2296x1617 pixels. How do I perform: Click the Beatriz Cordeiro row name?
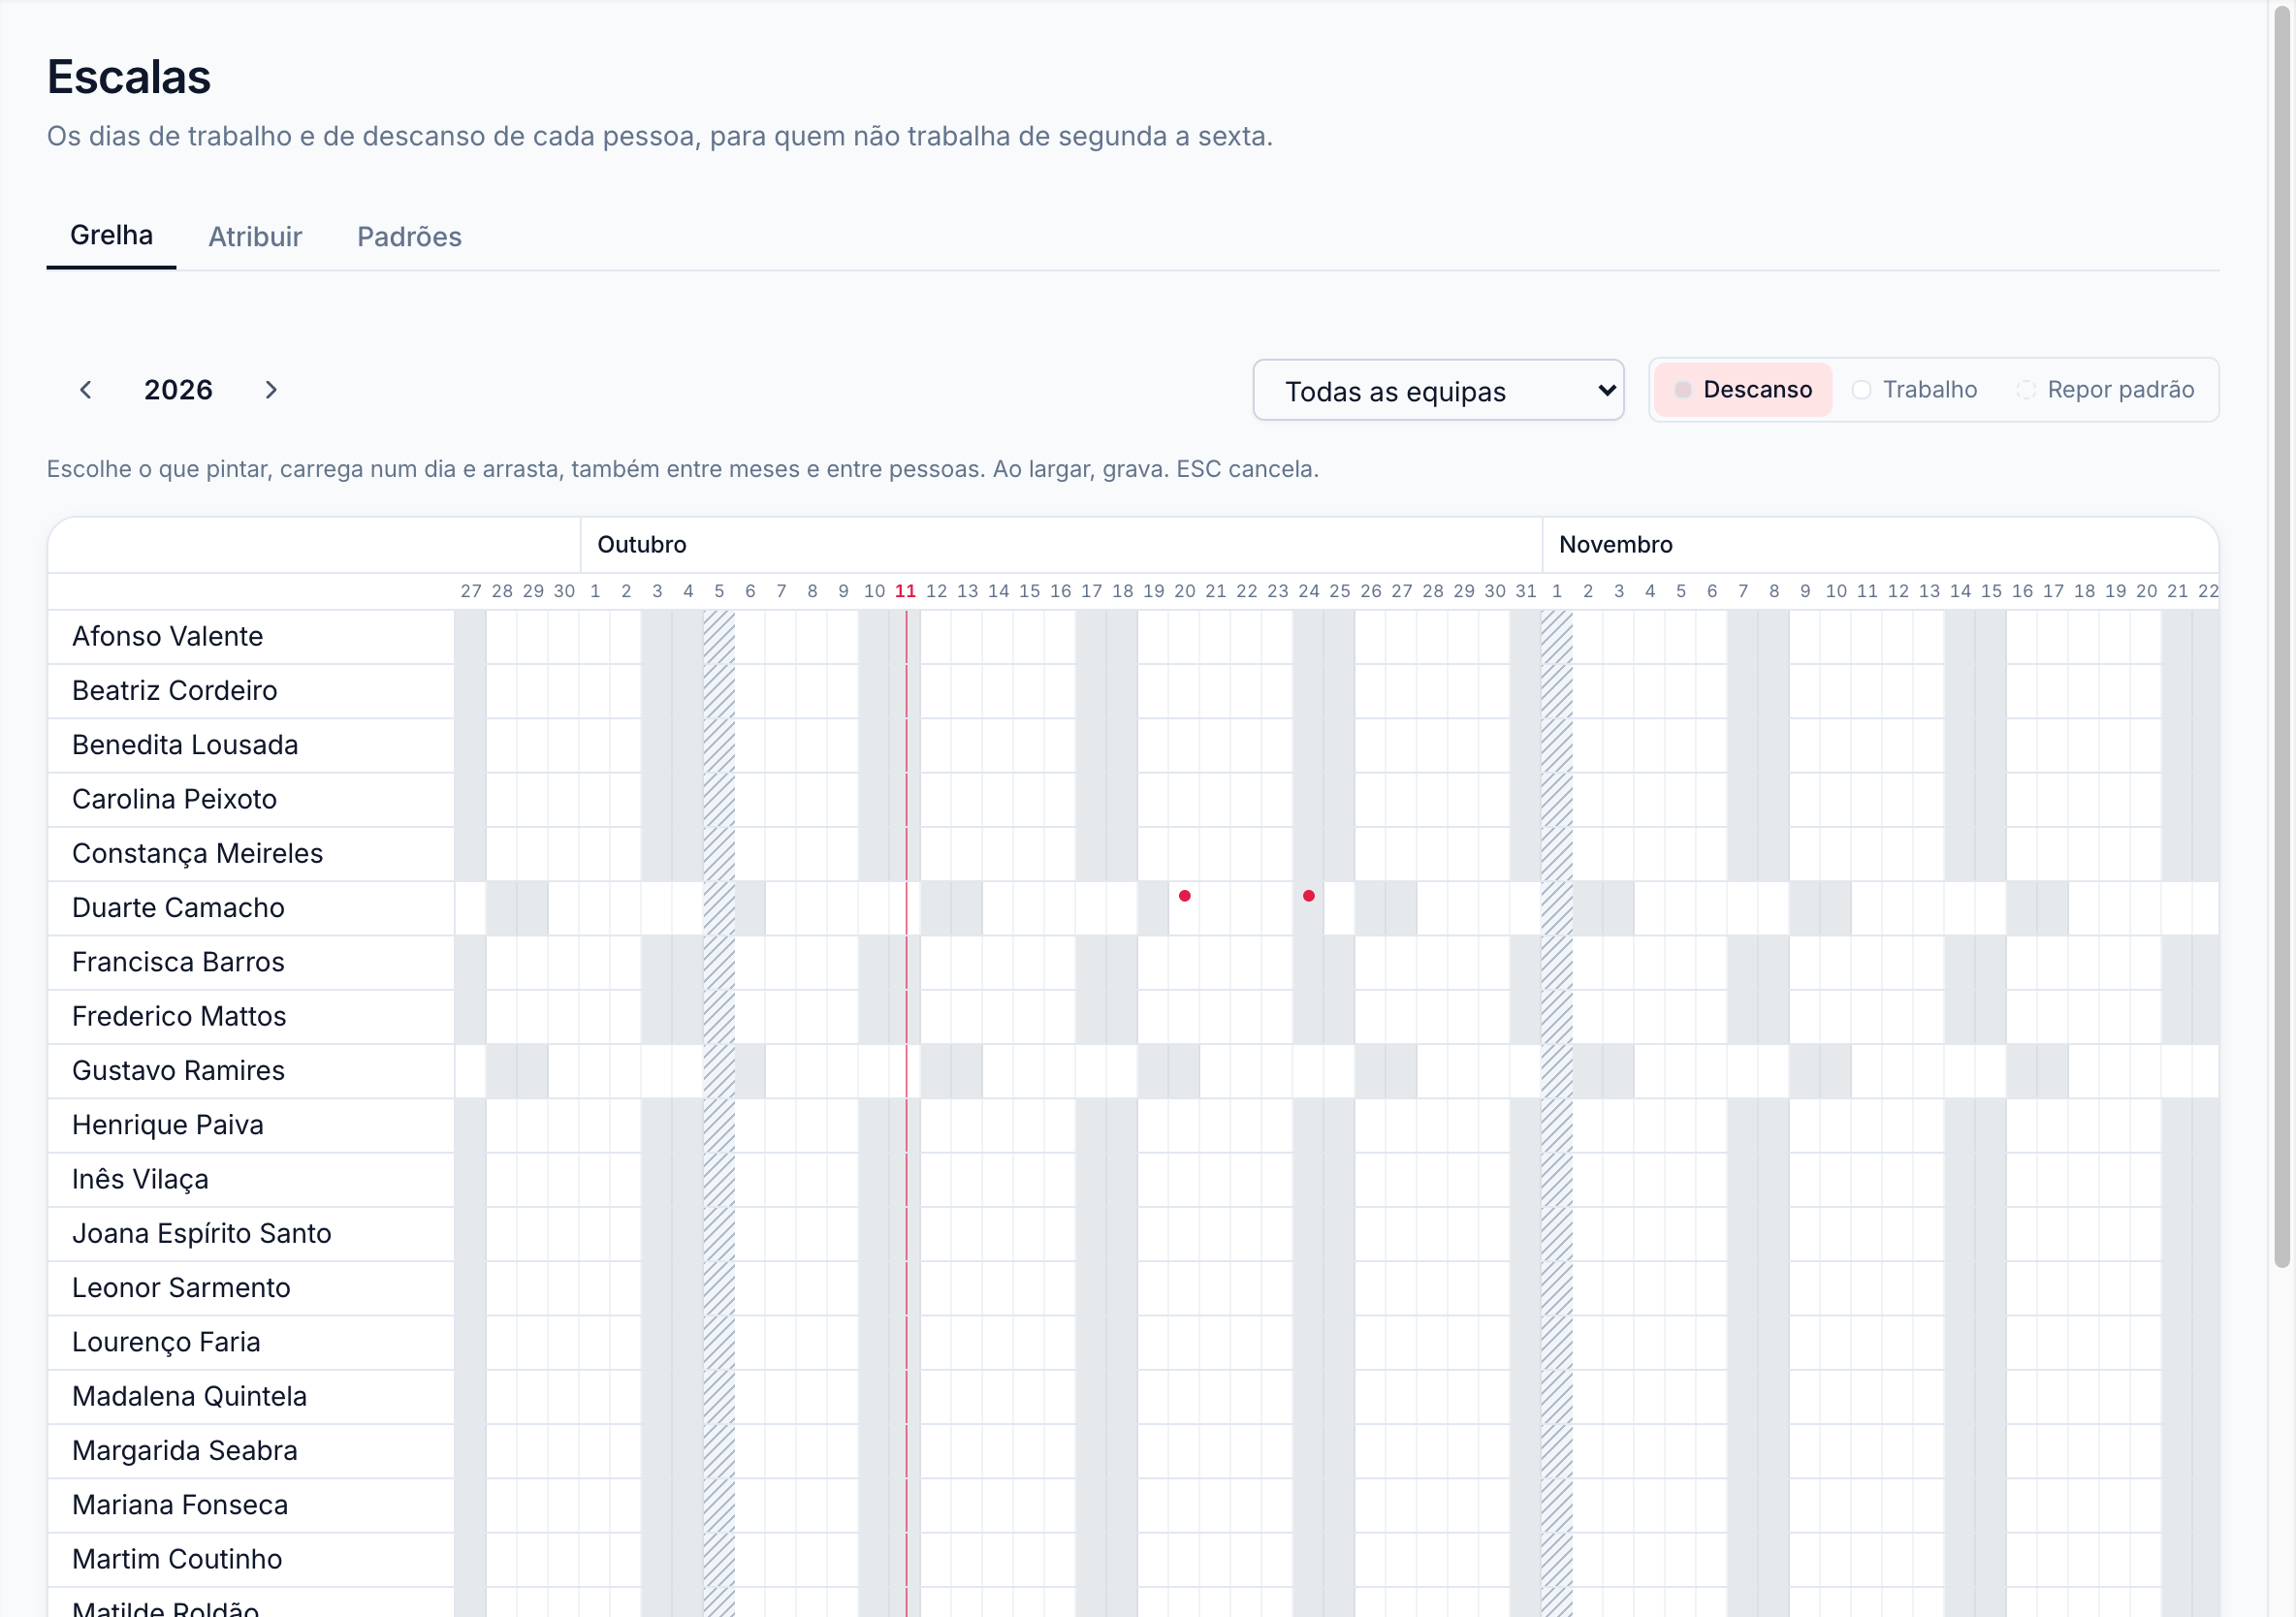click(x=175, y=691)
